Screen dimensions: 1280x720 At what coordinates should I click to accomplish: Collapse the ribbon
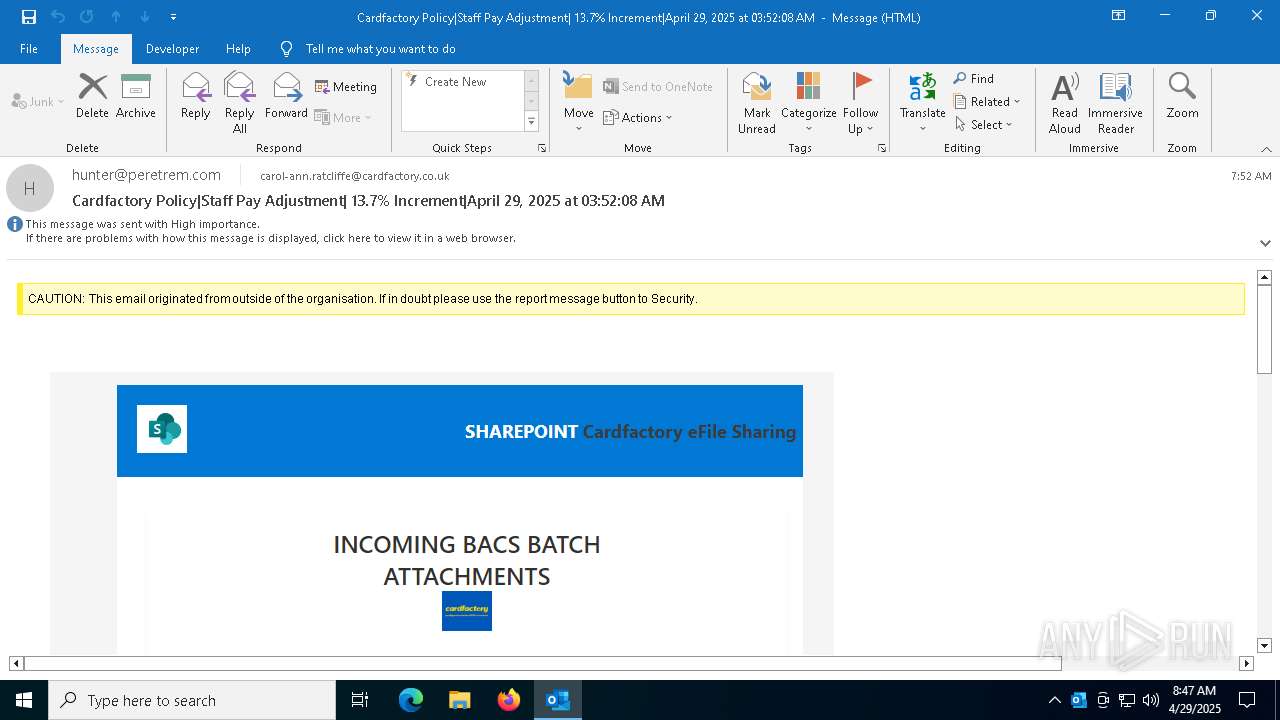pyautogui.click(x=1266, y=149)
